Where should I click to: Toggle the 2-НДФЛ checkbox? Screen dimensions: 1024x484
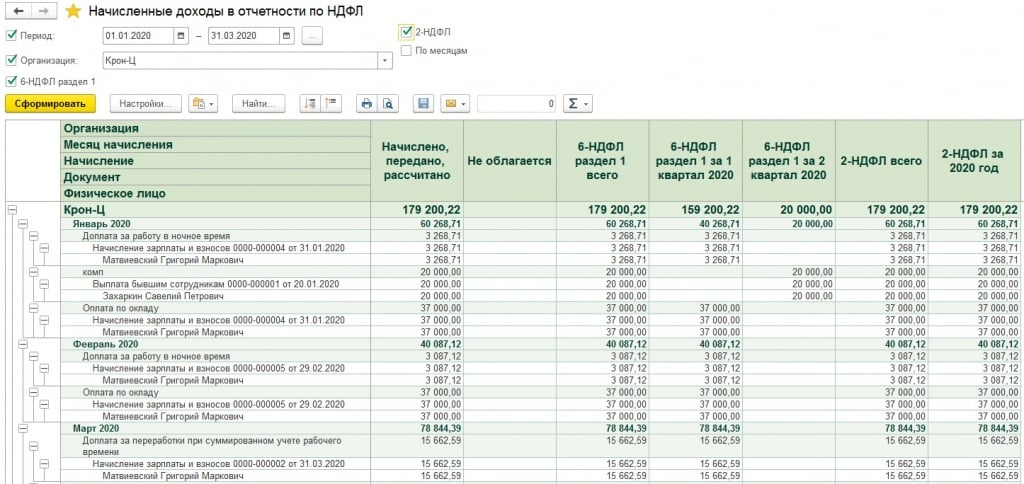405,32
